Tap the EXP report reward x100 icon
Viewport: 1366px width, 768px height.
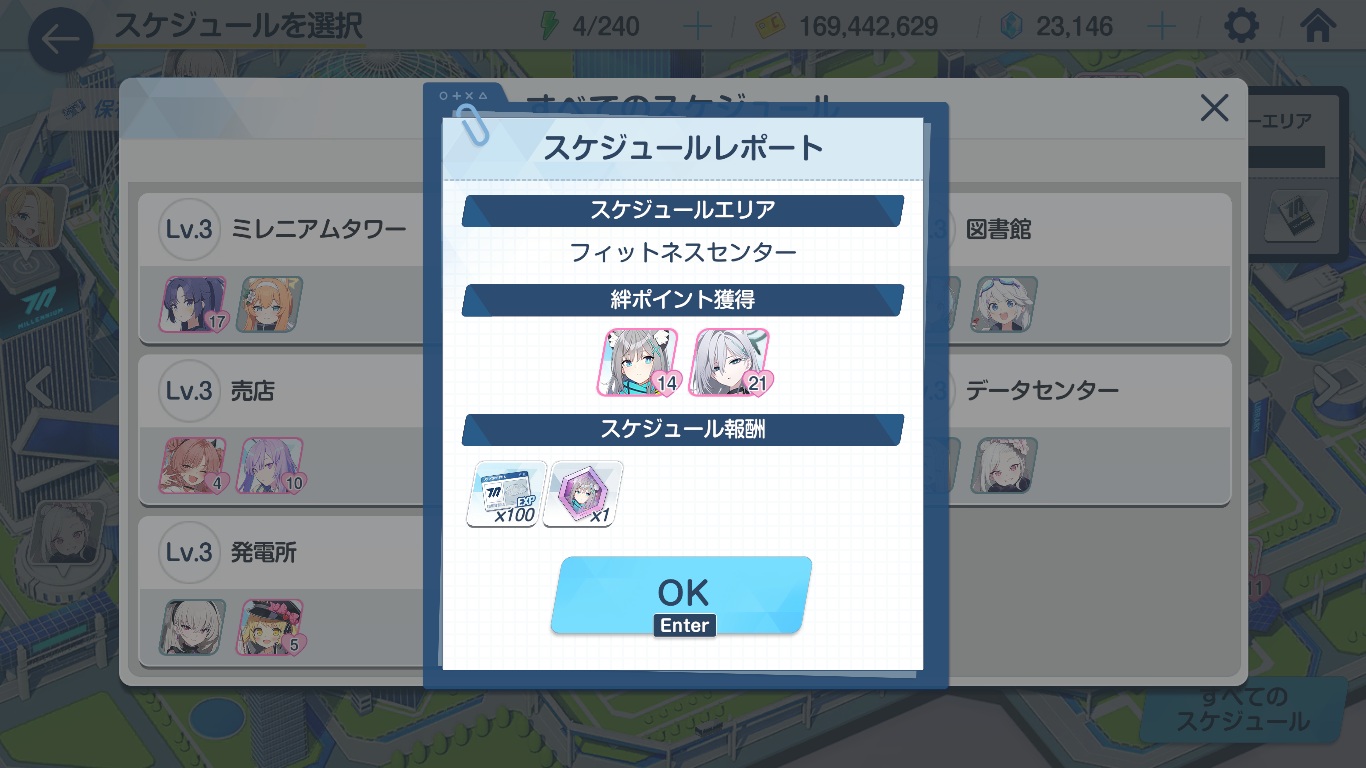pos(506,493)
